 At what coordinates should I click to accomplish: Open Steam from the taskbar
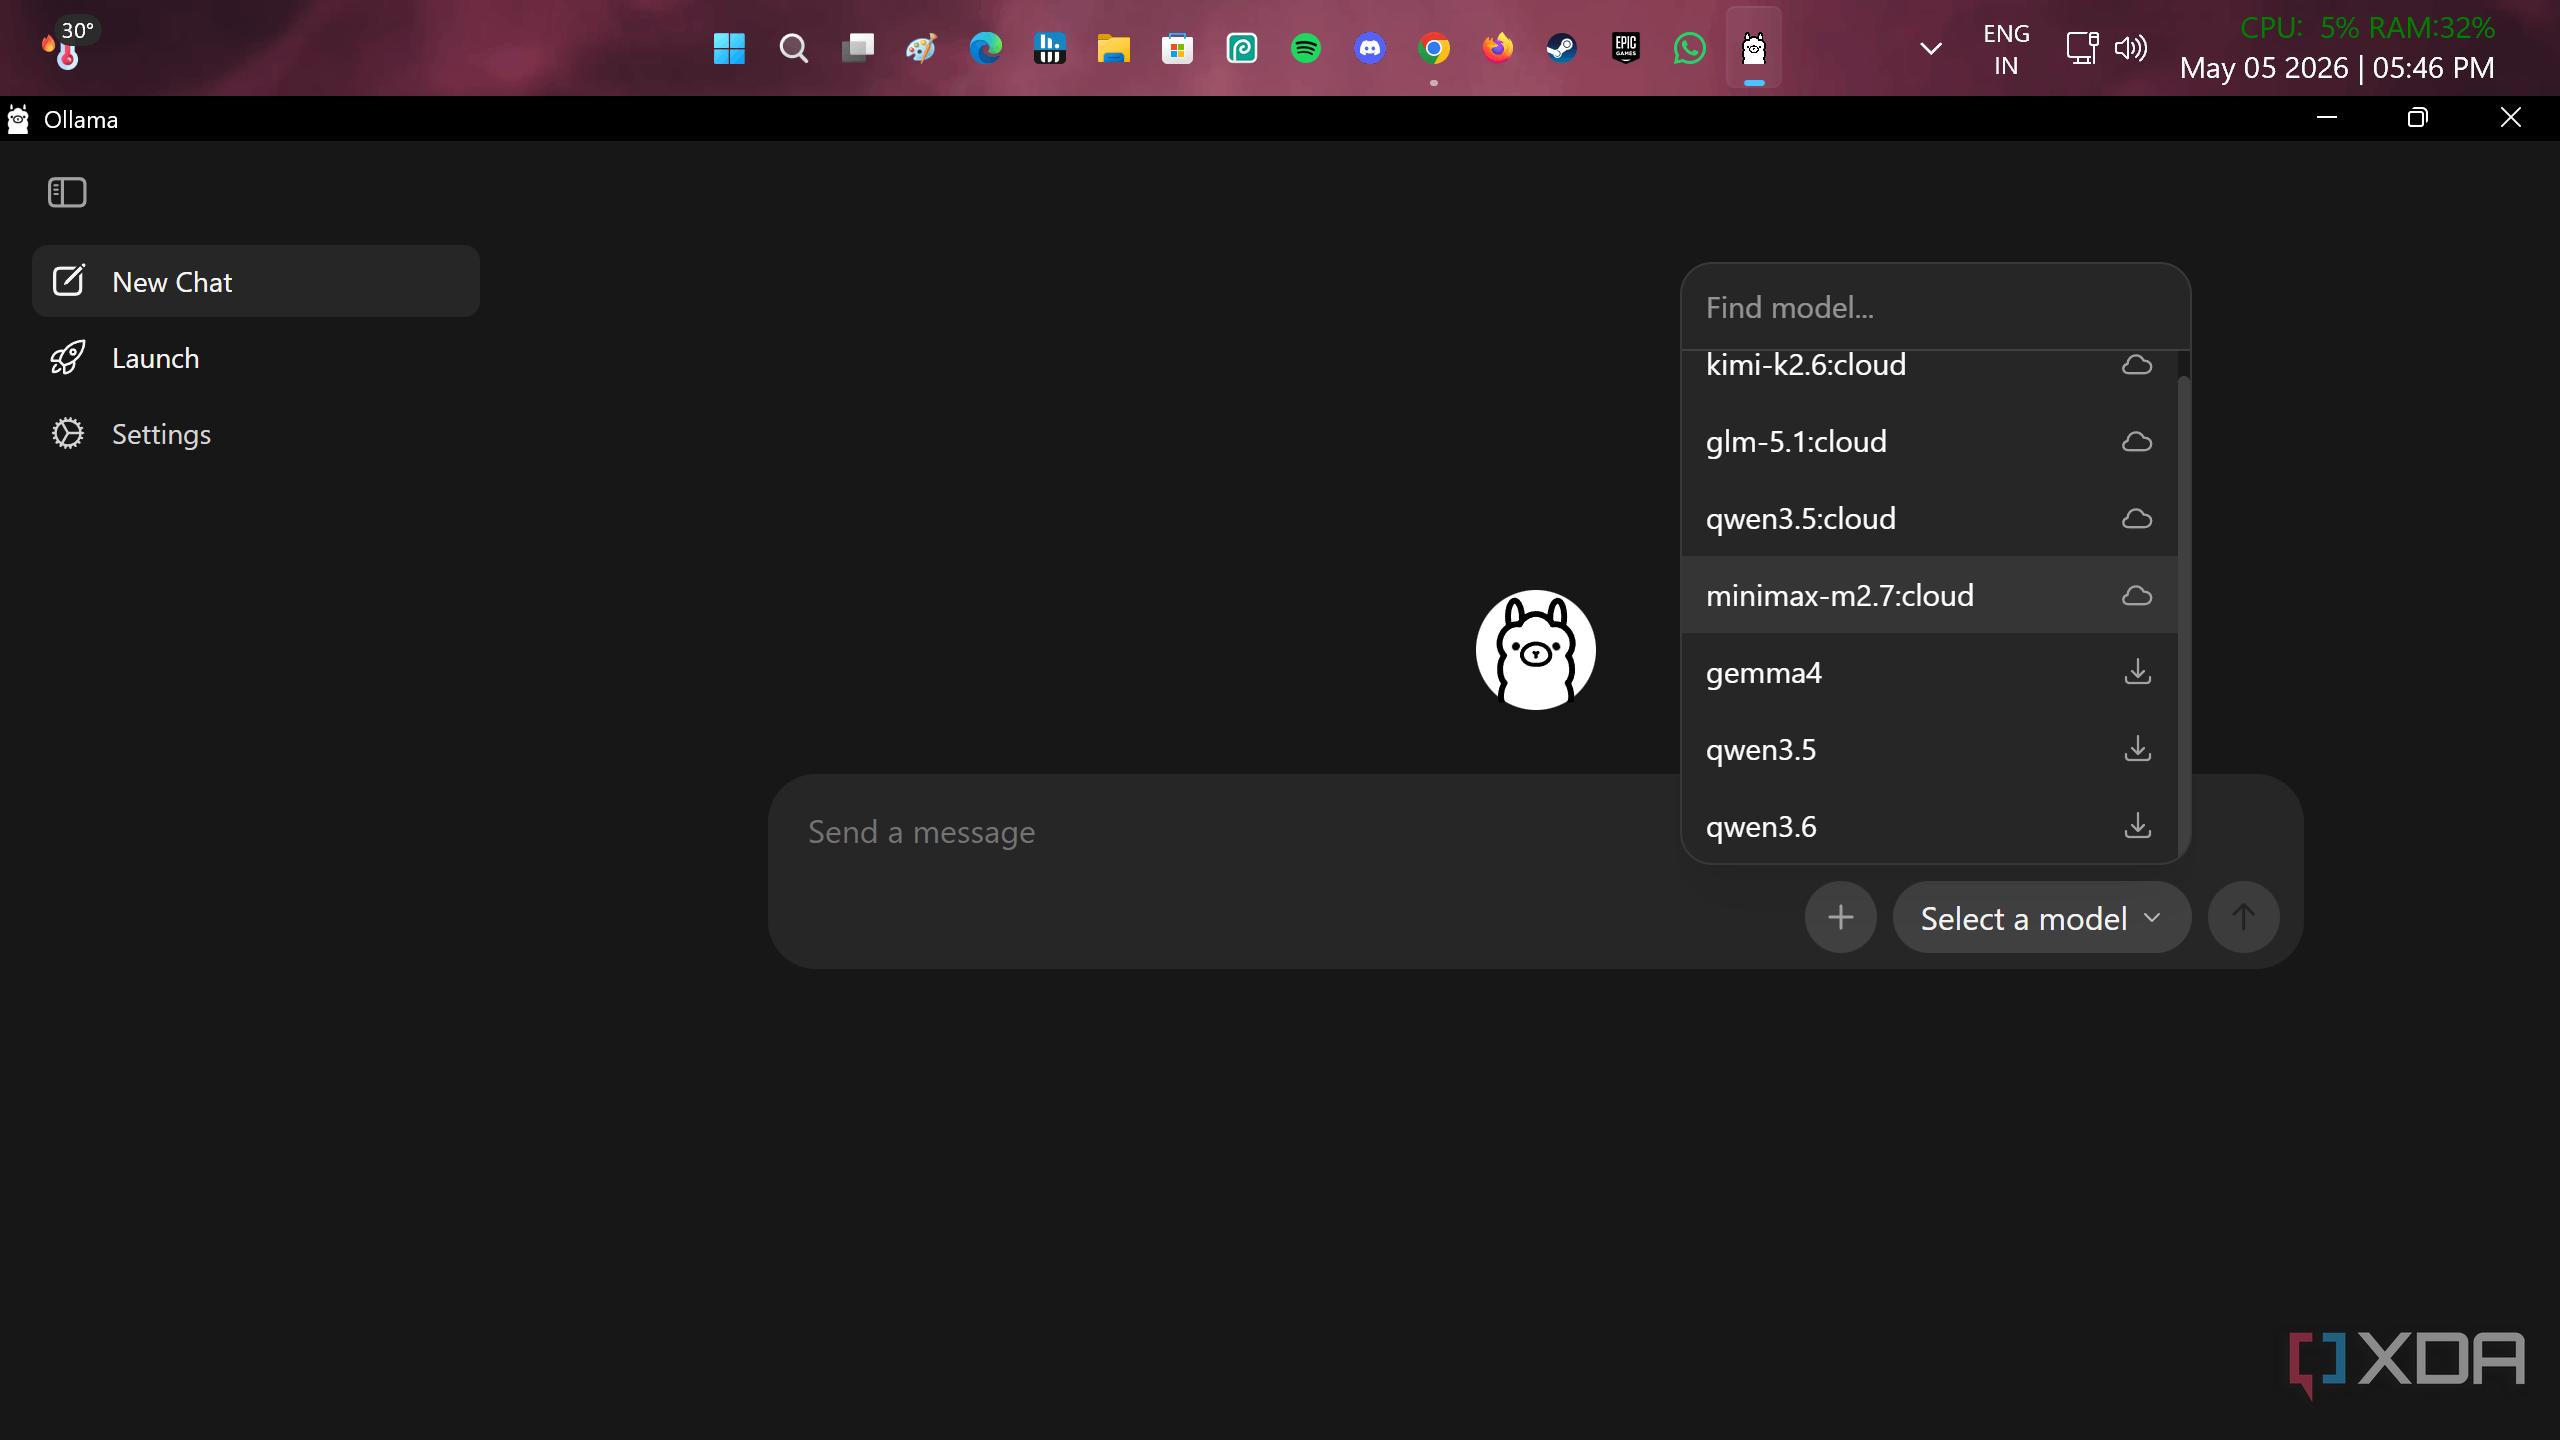click(x=1561, y=48)
